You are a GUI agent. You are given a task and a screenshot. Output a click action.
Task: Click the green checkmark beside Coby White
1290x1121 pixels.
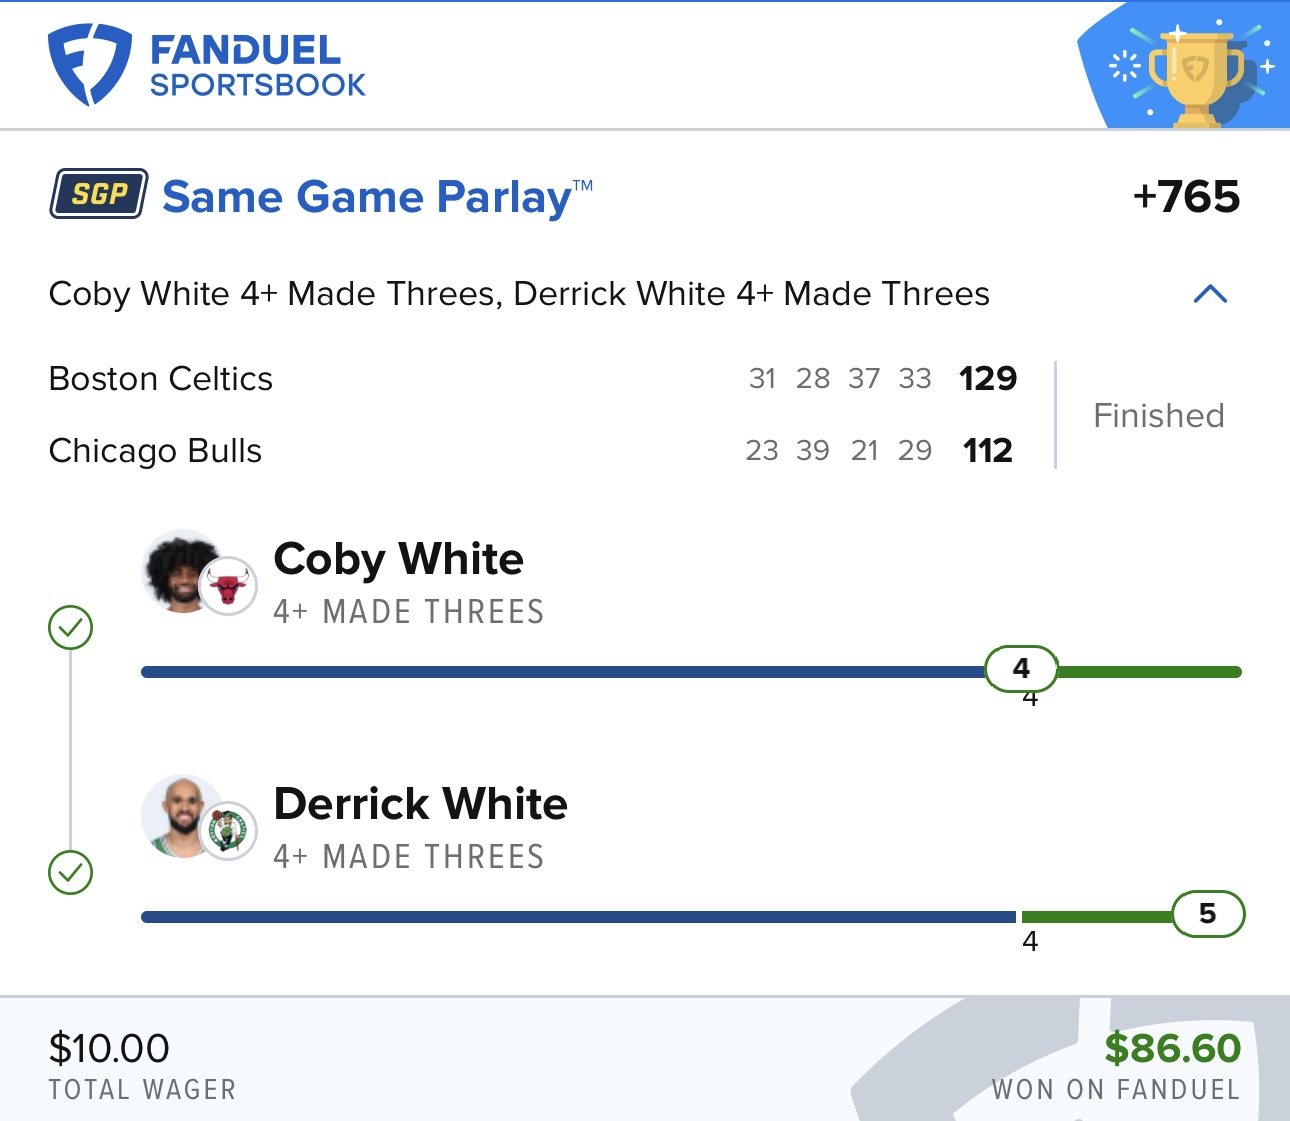click(70, 628)
